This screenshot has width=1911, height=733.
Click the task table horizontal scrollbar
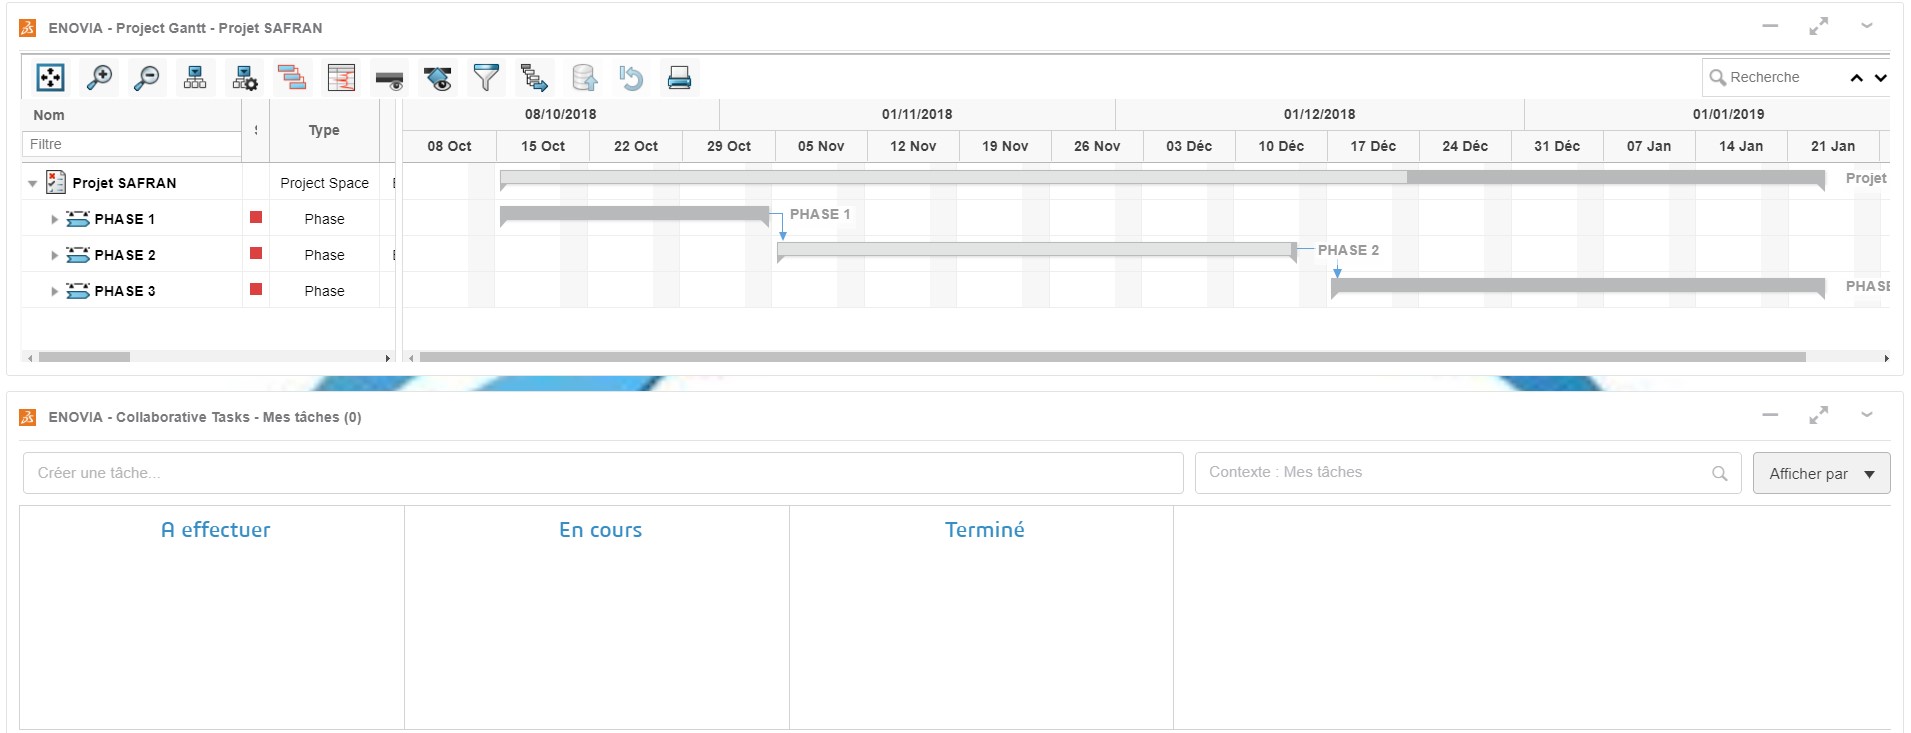pos(84,357)
